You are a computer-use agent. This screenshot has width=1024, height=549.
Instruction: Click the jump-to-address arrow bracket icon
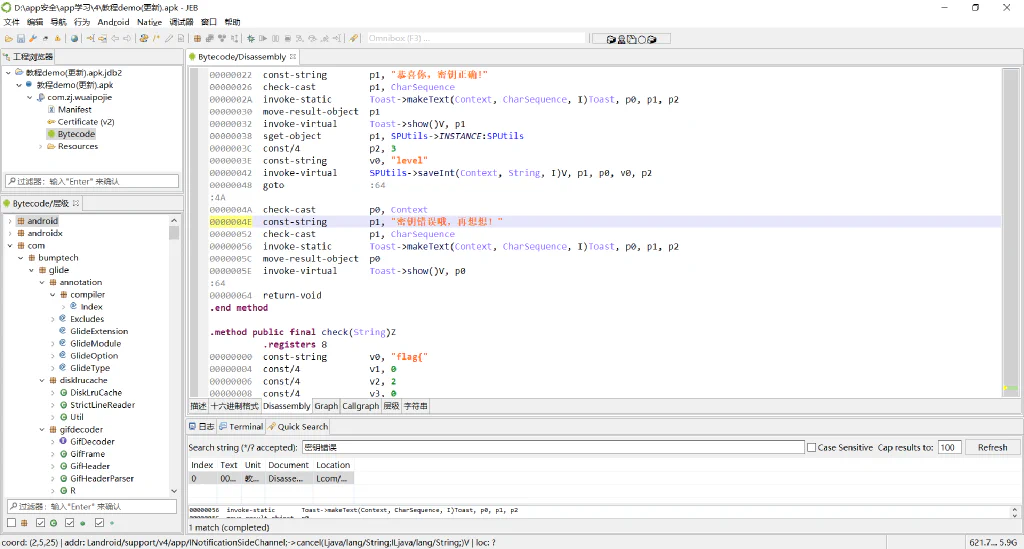(91, 39)
